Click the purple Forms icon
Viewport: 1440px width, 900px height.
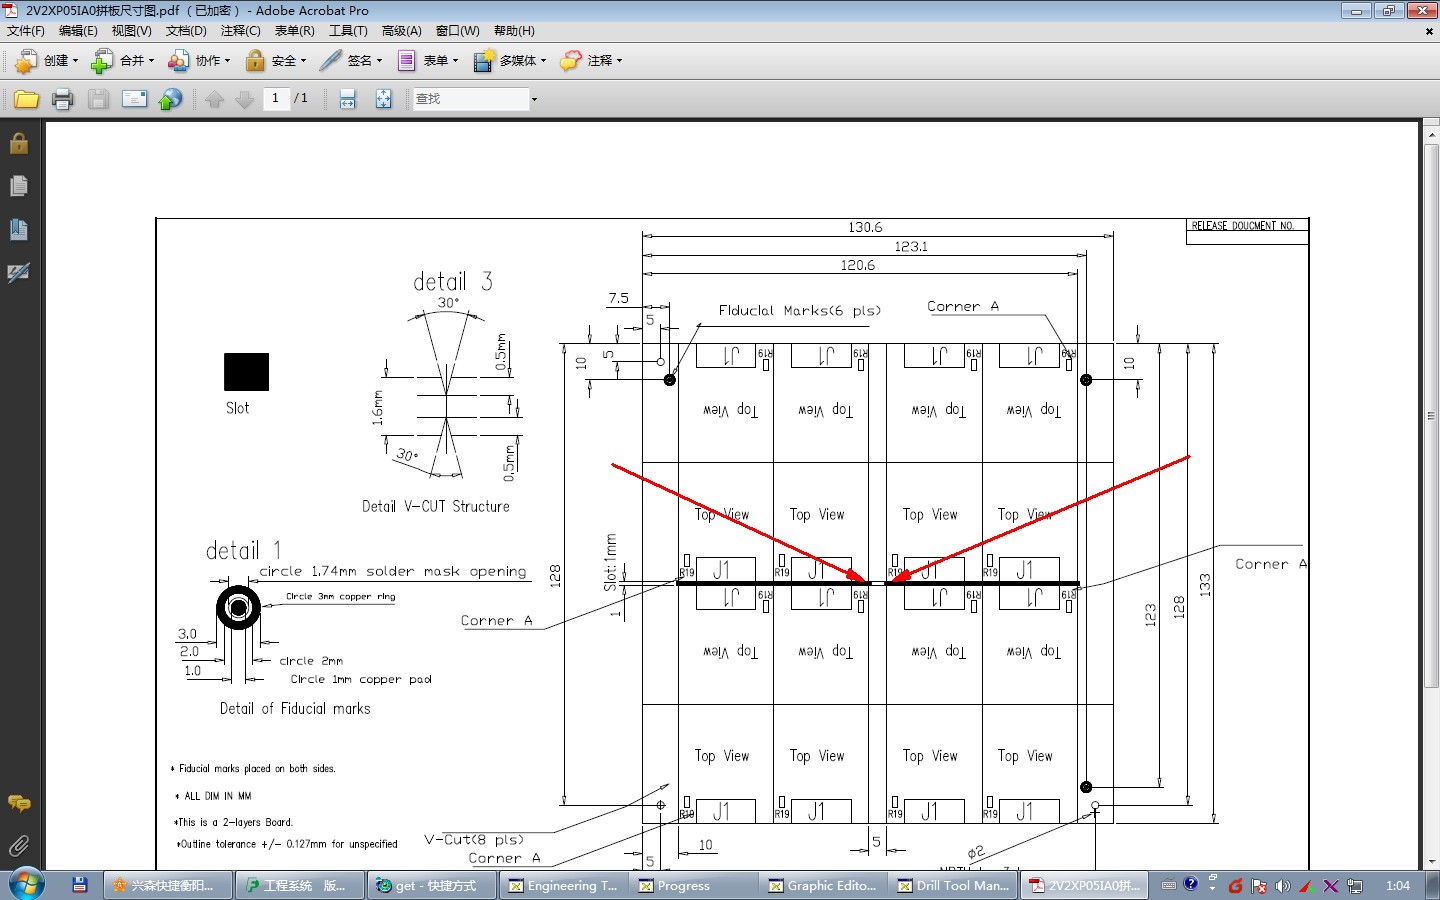coord(406,61)
